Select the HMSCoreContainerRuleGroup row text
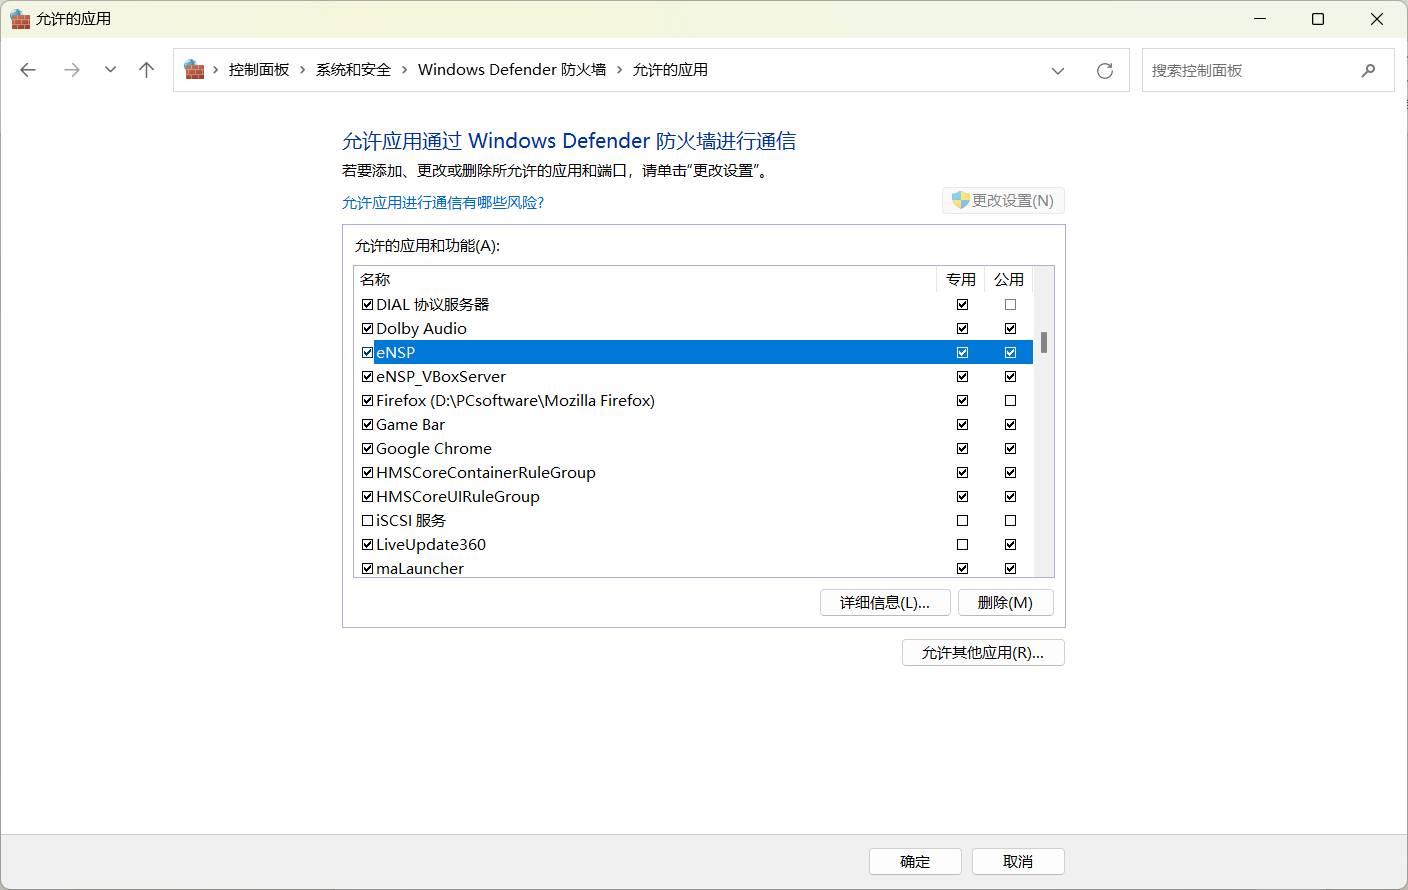1408x890 pixels. (486, 473)
